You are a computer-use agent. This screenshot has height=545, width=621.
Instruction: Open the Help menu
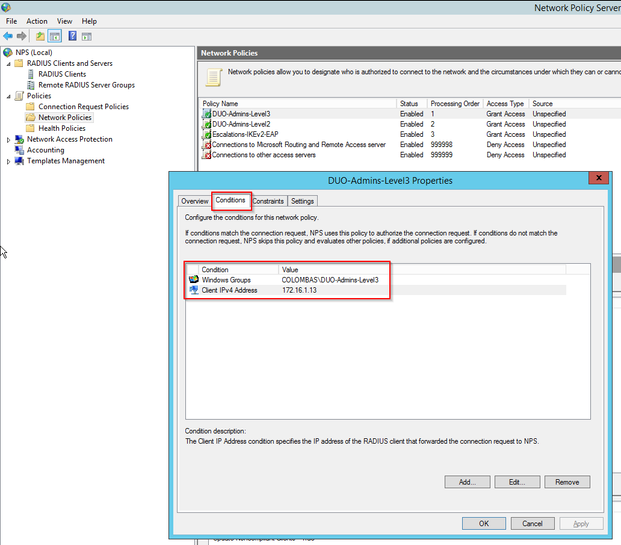click(89, 21)
